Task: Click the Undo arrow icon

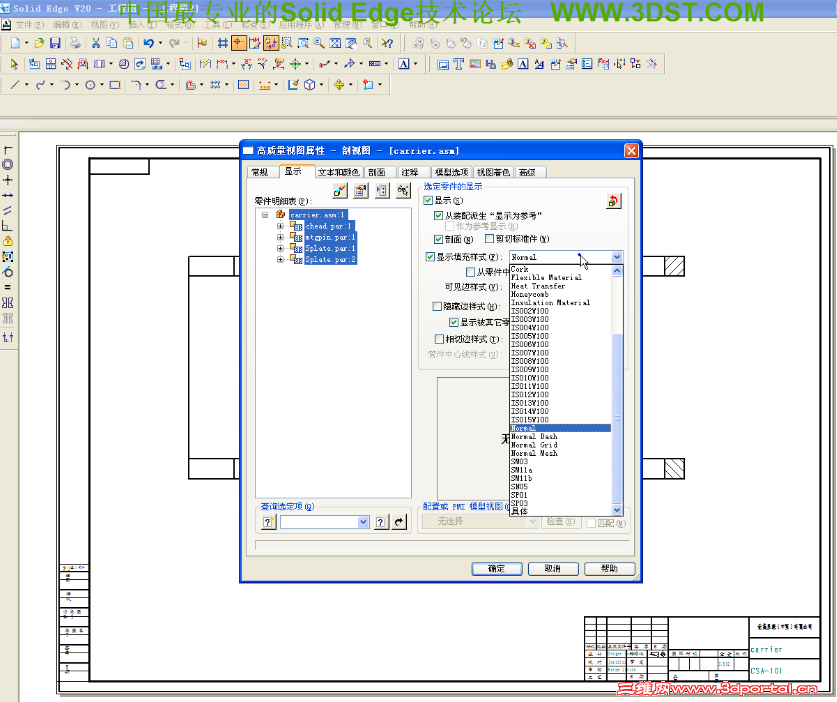Action: [x=148, y=43]
